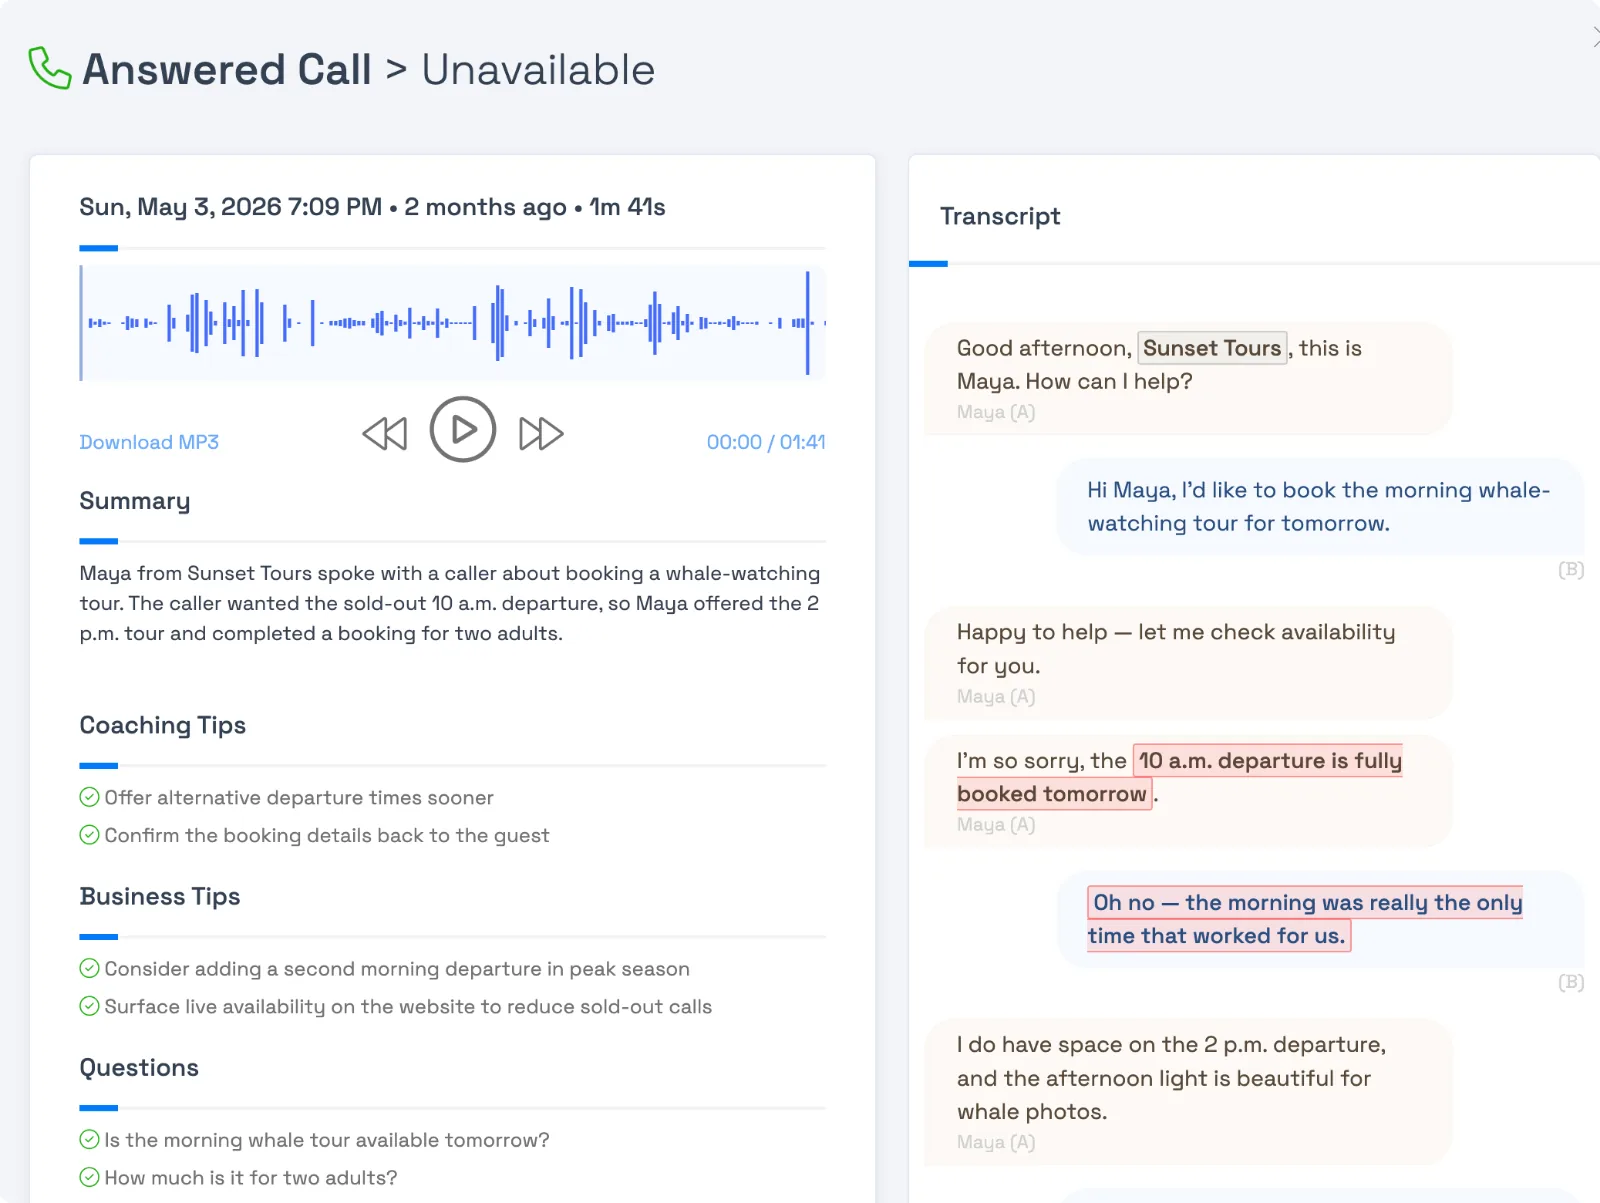Click 'Consider adding a second morning departure in peak season'

point(397,969)
